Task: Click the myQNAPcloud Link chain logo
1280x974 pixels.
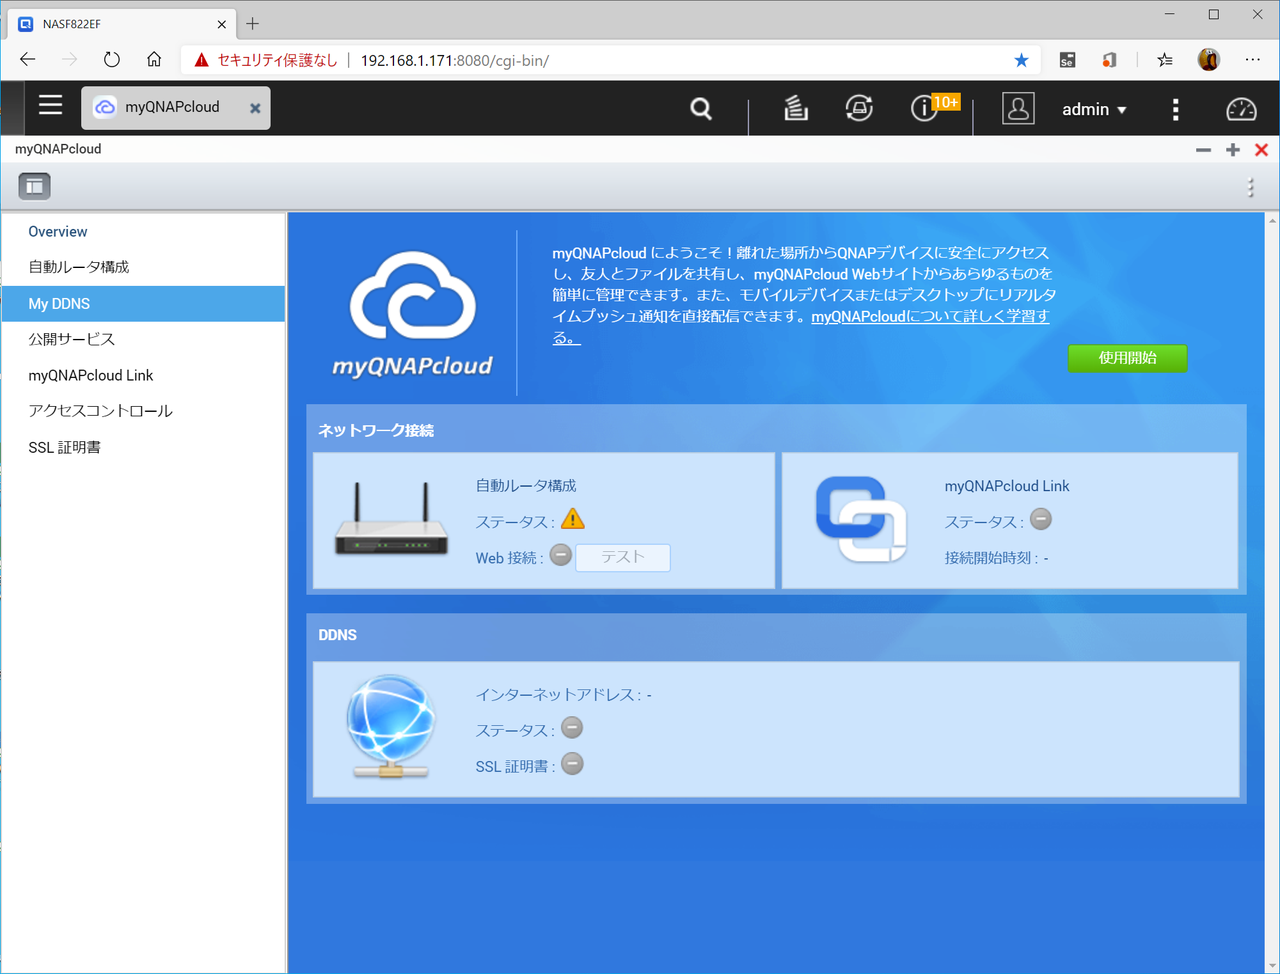Action: (x=861, y=519)
